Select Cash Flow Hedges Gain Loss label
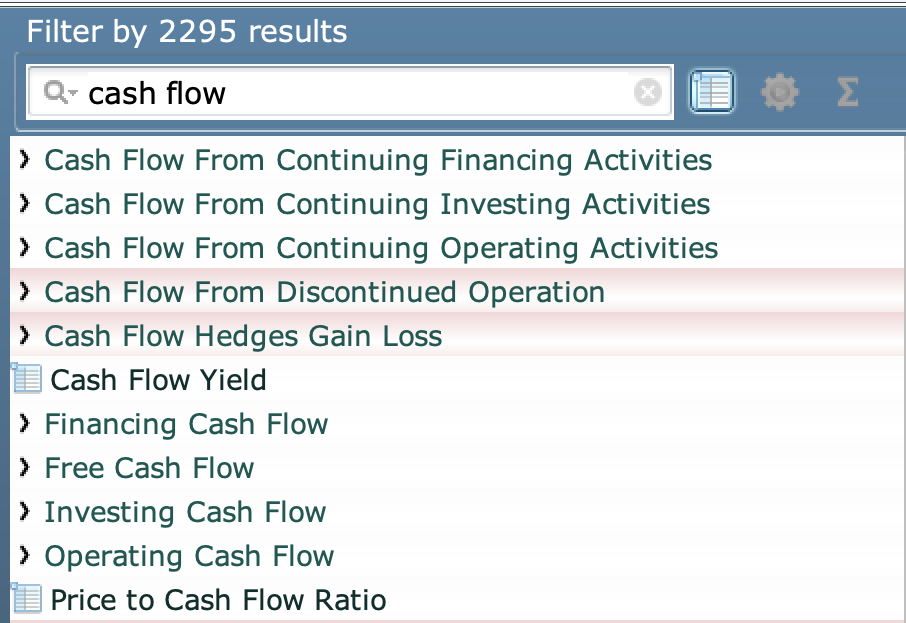 243,336
